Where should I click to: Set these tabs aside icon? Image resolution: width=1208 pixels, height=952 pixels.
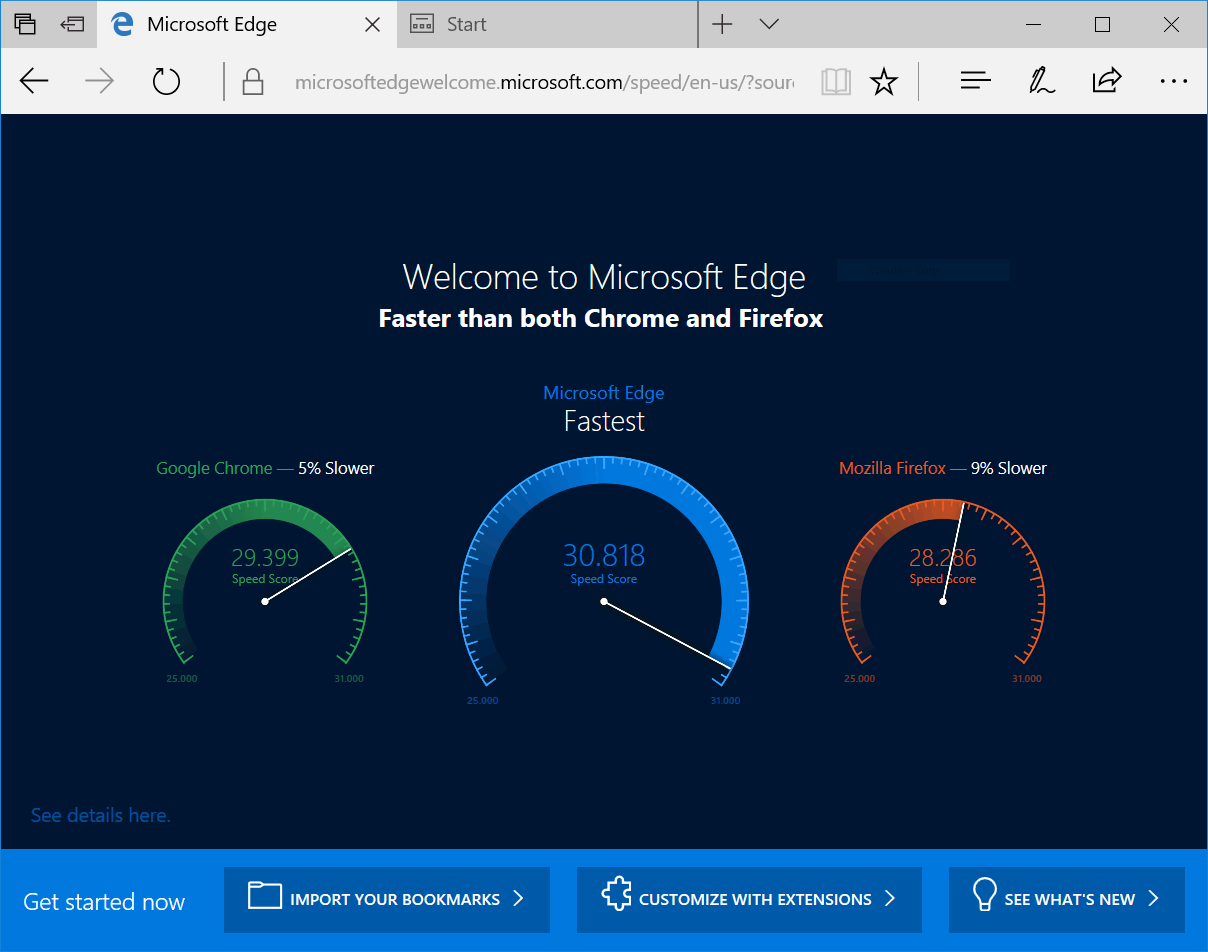point(72,24)
